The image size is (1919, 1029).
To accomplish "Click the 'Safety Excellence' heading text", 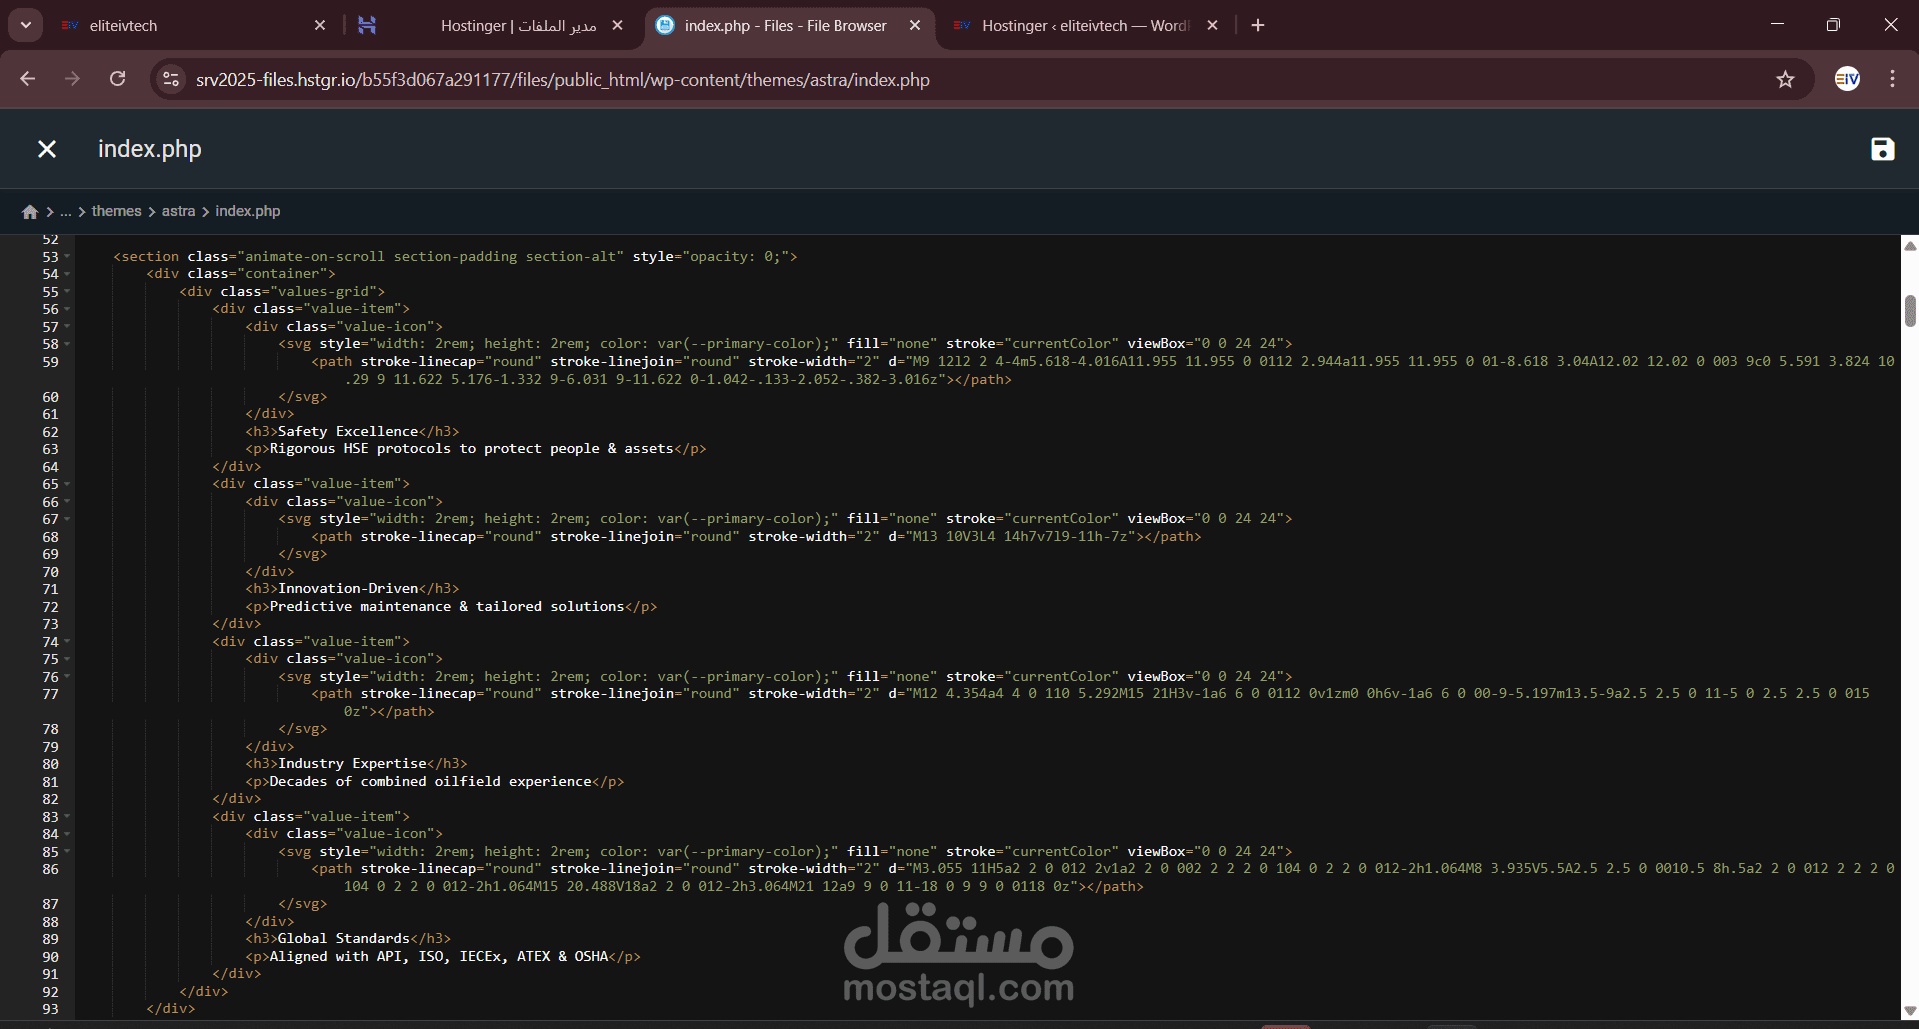I will pyautogui.click(x=348, y=432).
